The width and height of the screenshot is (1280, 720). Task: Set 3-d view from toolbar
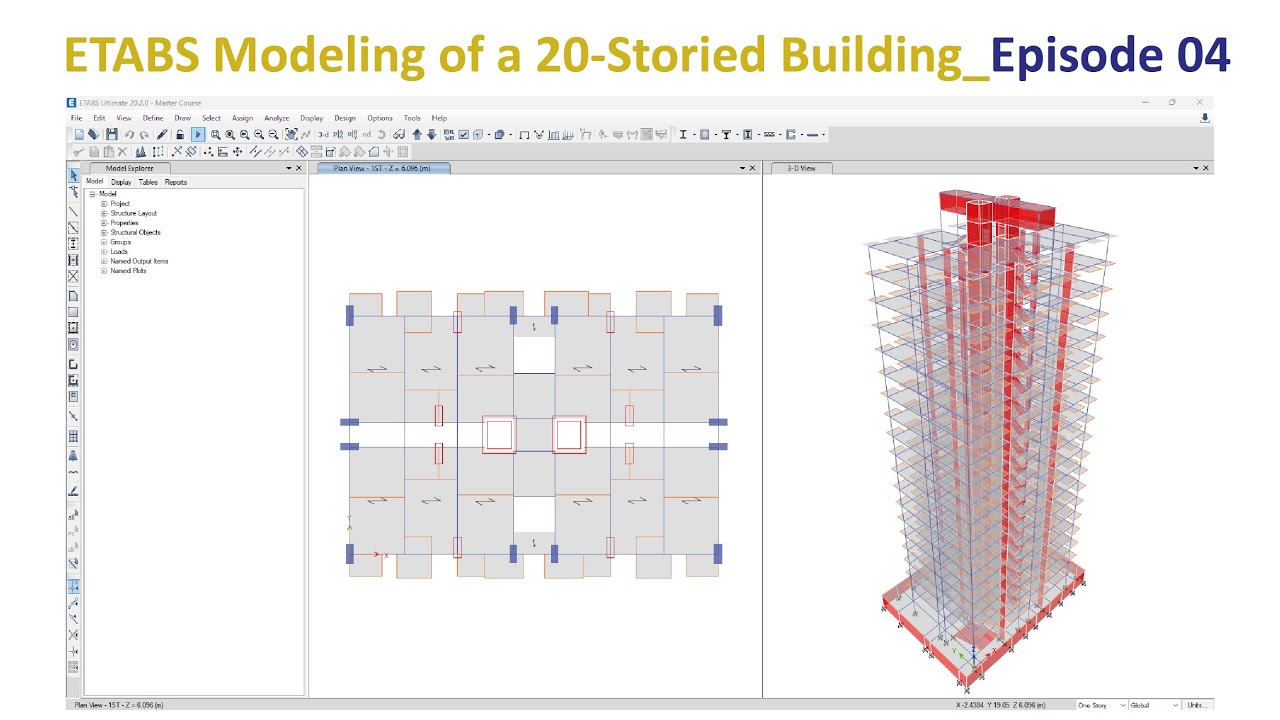(x=323, y=134)
